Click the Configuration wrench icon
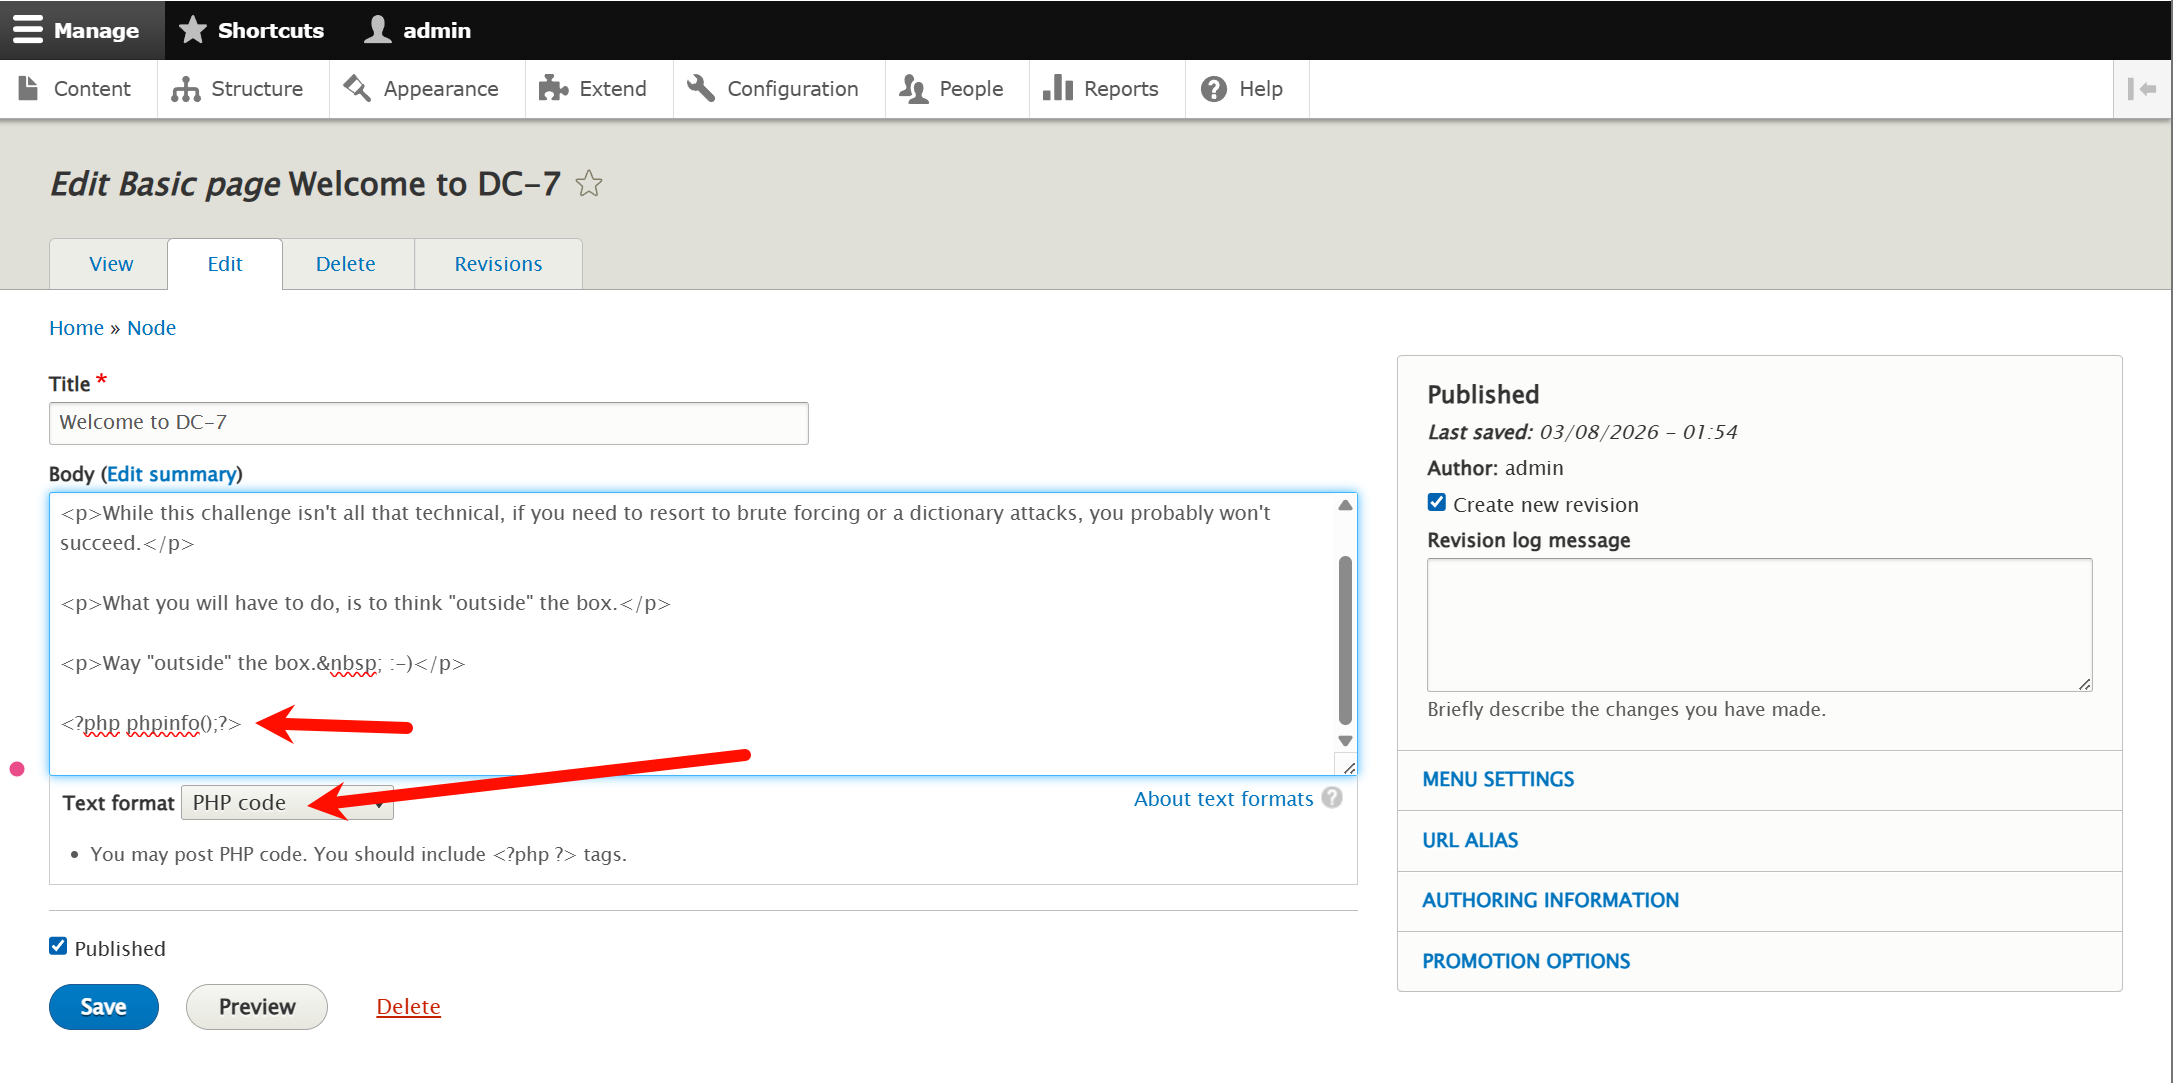This screenshot has width=2173, height=1083. [701, 89]
